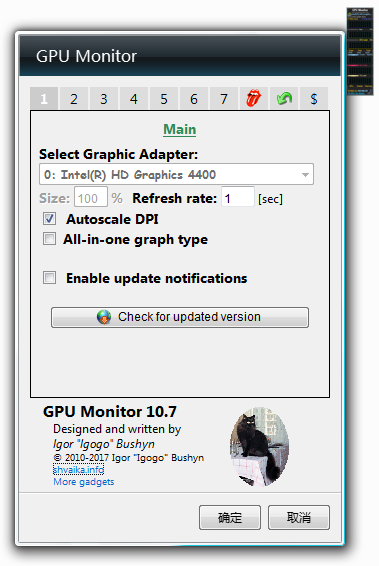Screen dimensions: 379x566
Task: Click the GPU Monitor title text
Action: [x=86, y=56]
